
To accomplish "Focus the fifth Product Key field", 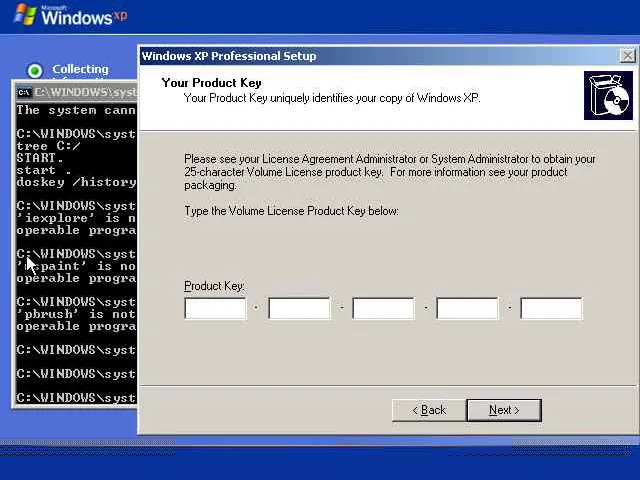I will pyautogui.click(x=551, y=308).
